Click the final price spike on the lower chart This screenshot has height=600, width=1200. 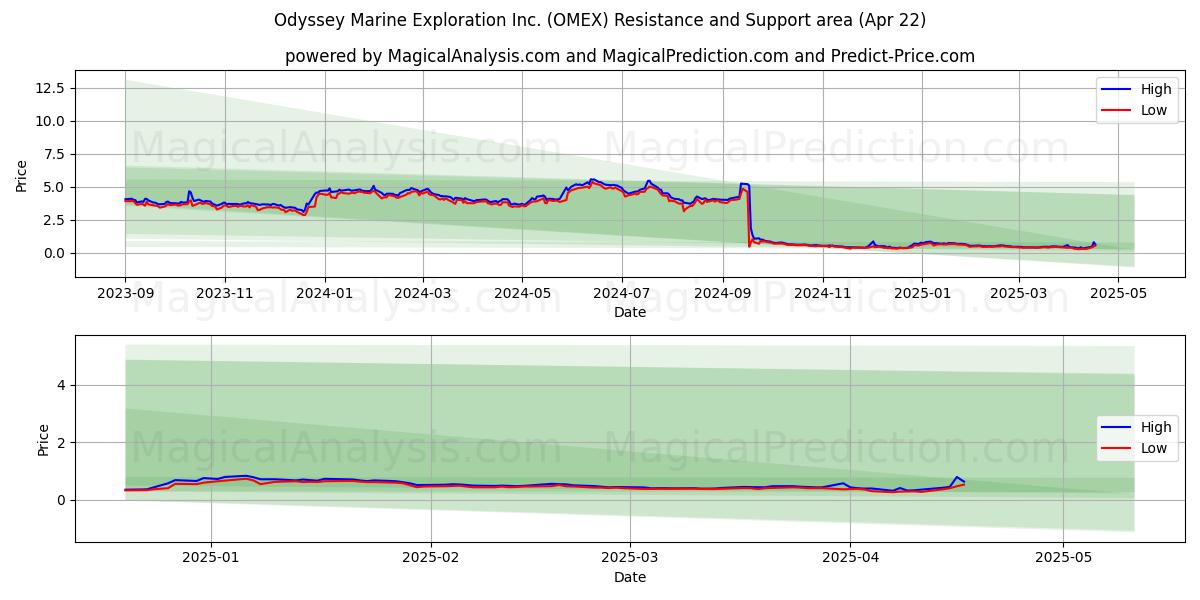tap(957, 478)
